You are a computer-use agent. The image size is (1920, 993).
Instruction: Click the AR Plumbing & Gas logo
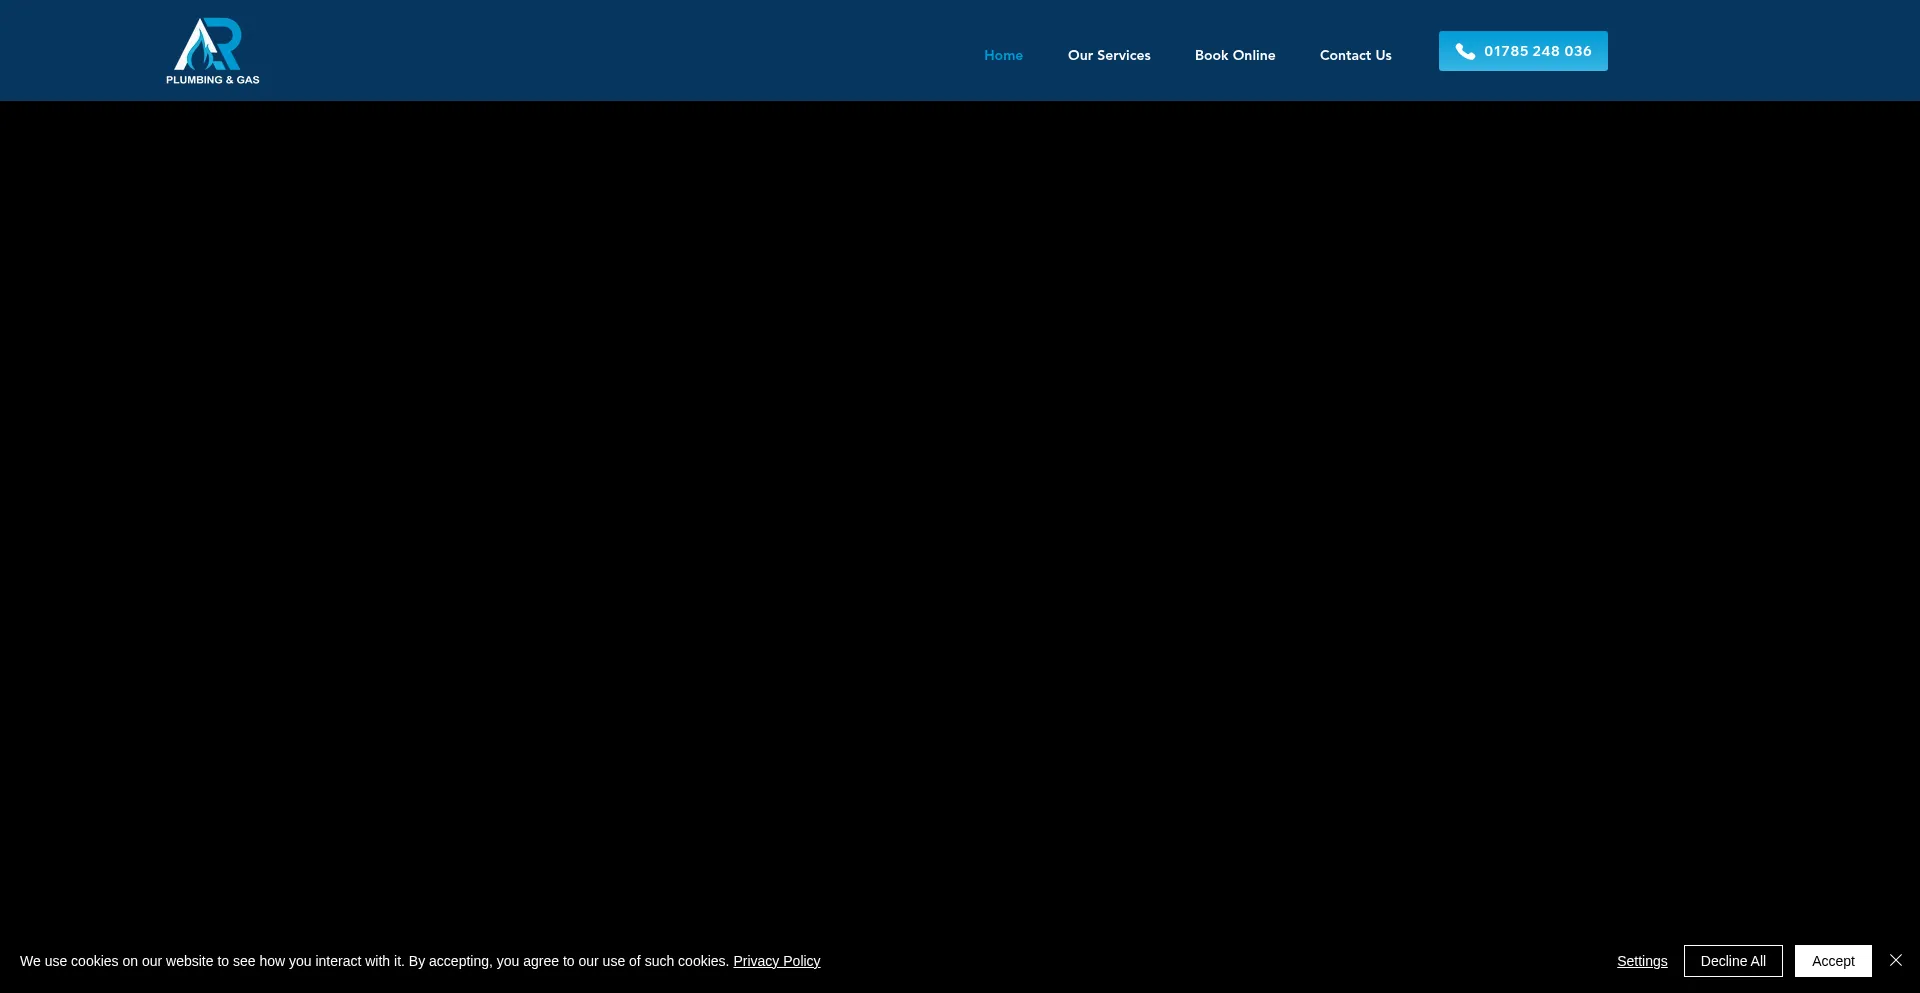click(212, 51)
